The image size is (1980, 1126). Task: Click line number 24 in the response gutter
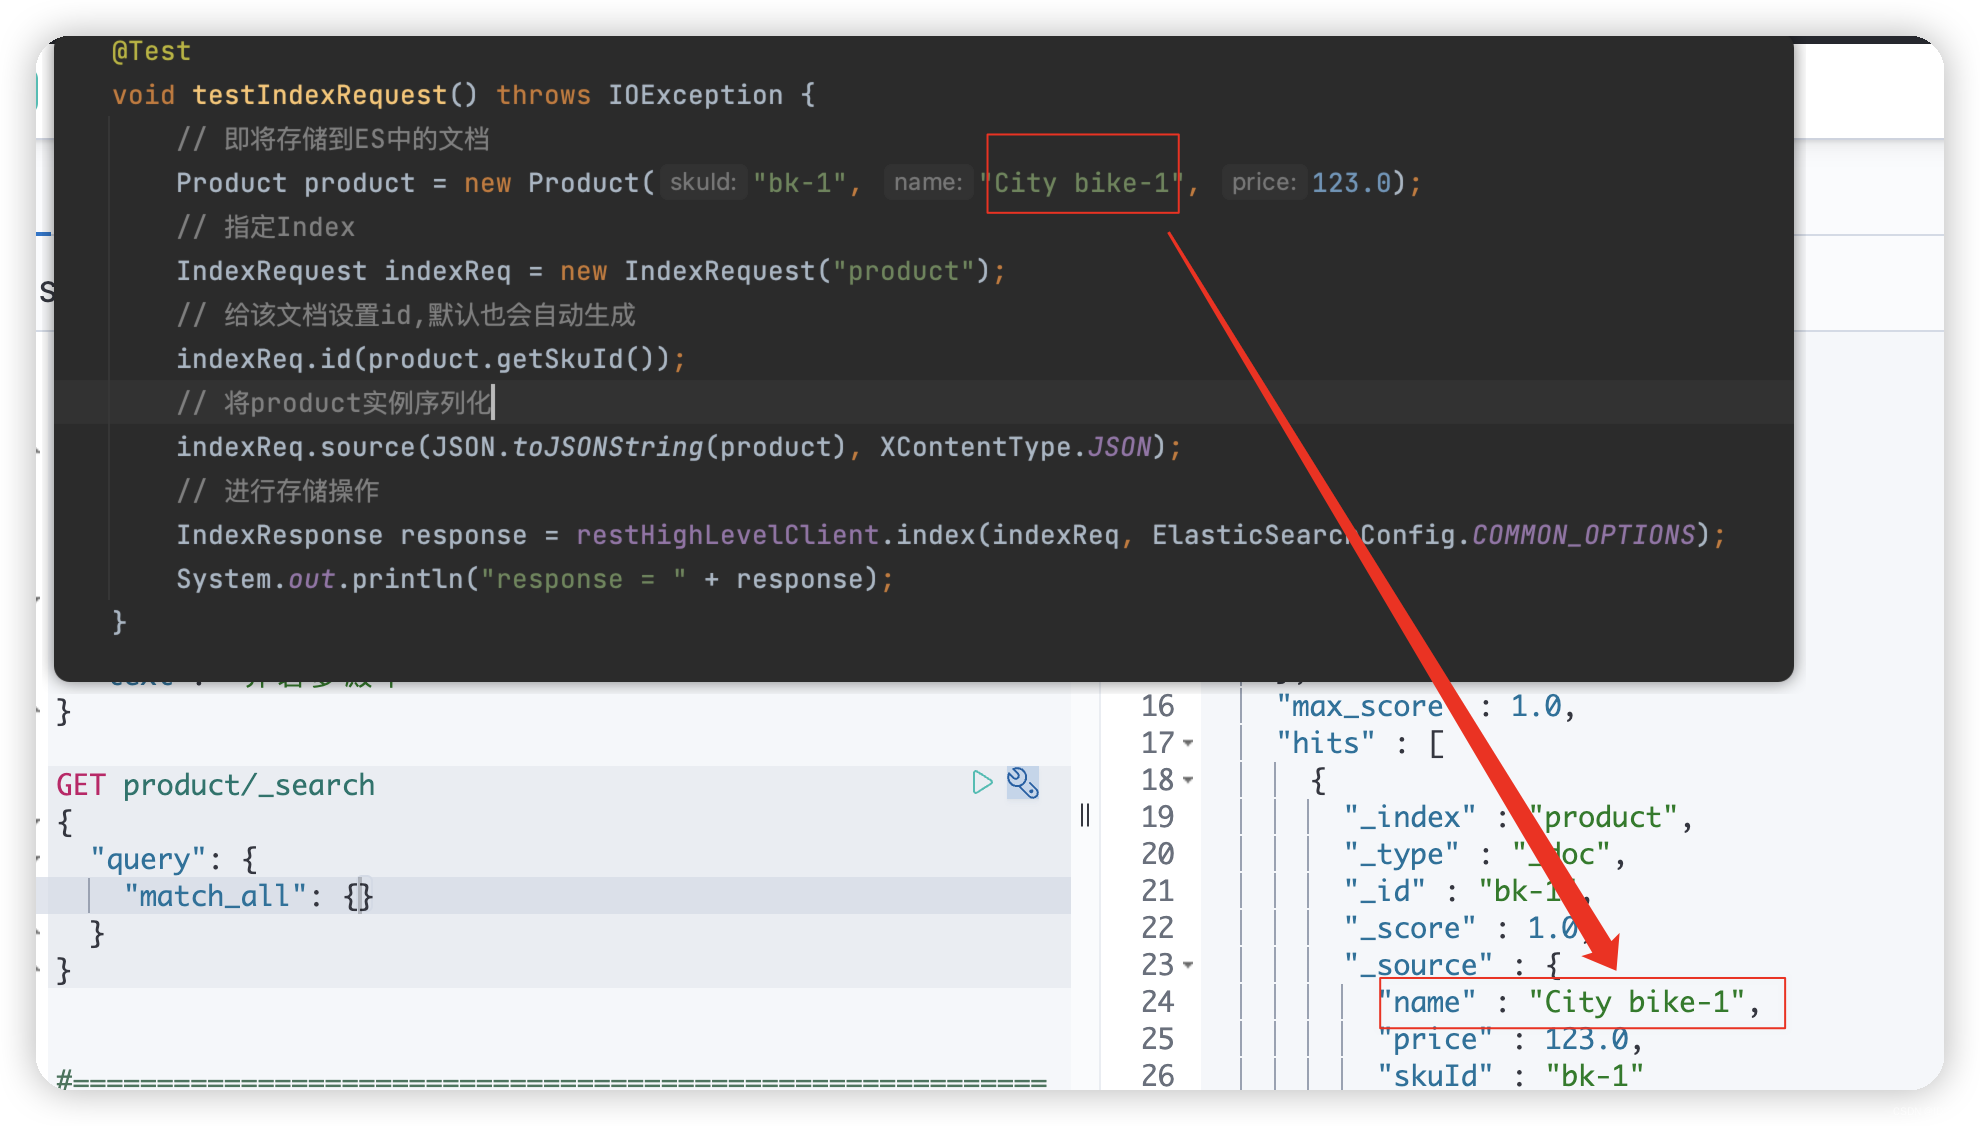pyautogui.click(x=1158, y=1002)
